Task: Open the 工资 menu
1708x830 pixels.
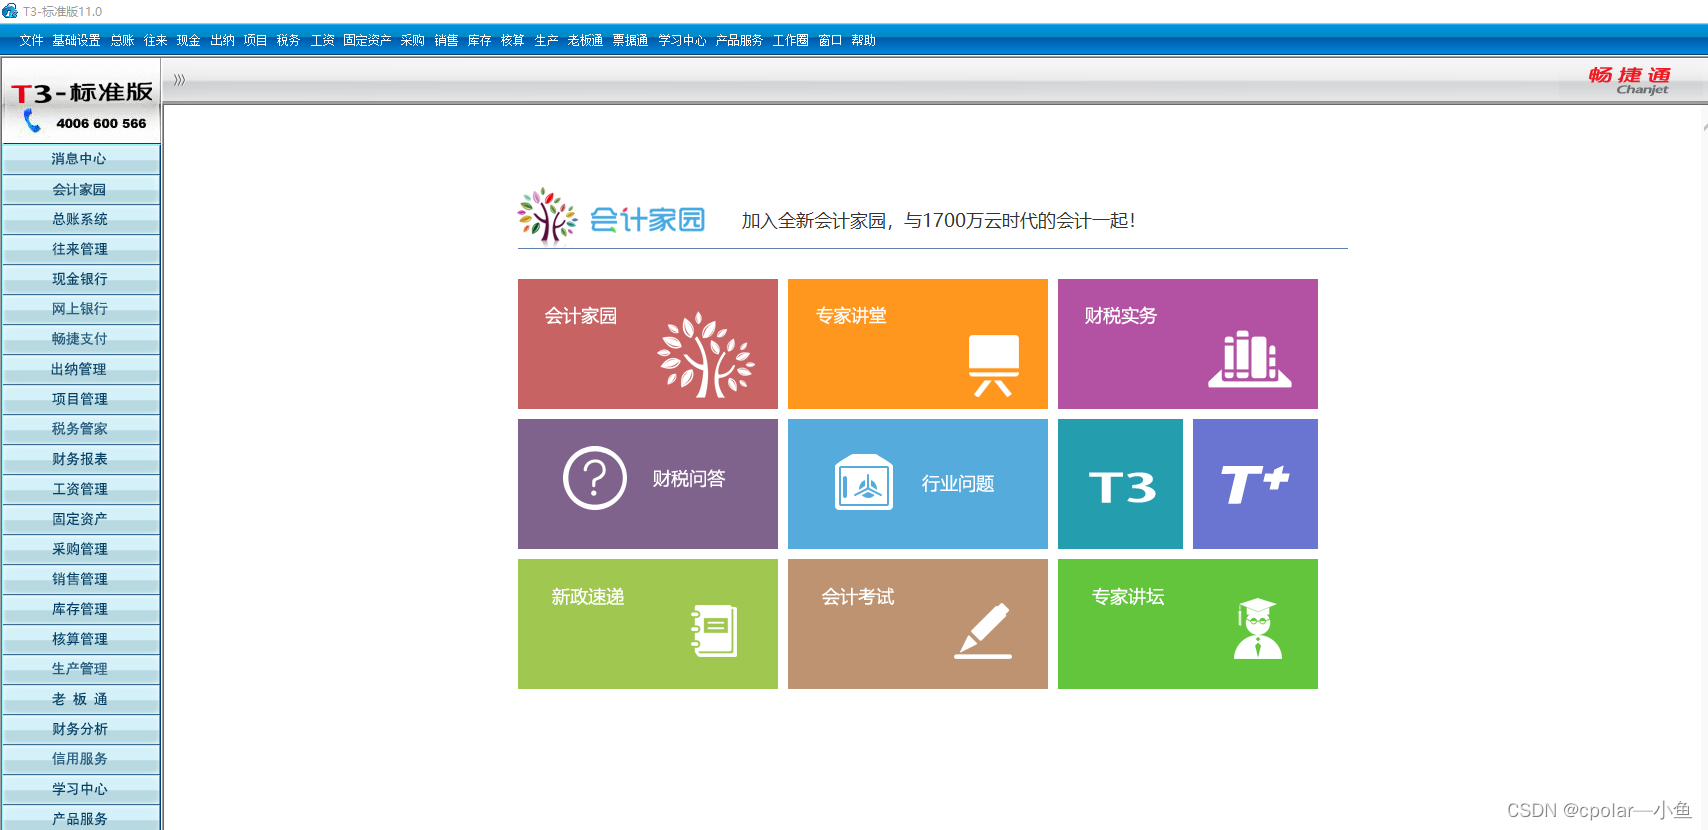Action: point(322,40)
